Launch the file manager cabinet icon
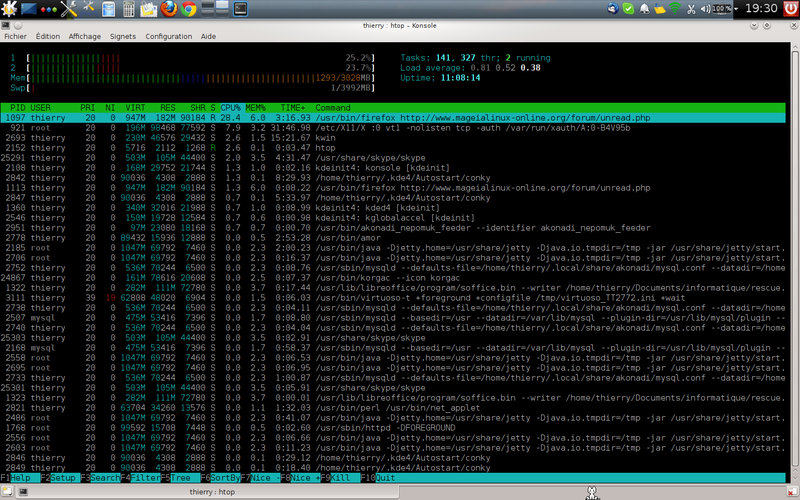Screen dimensions: 800x500 click(x=108, y=9)
